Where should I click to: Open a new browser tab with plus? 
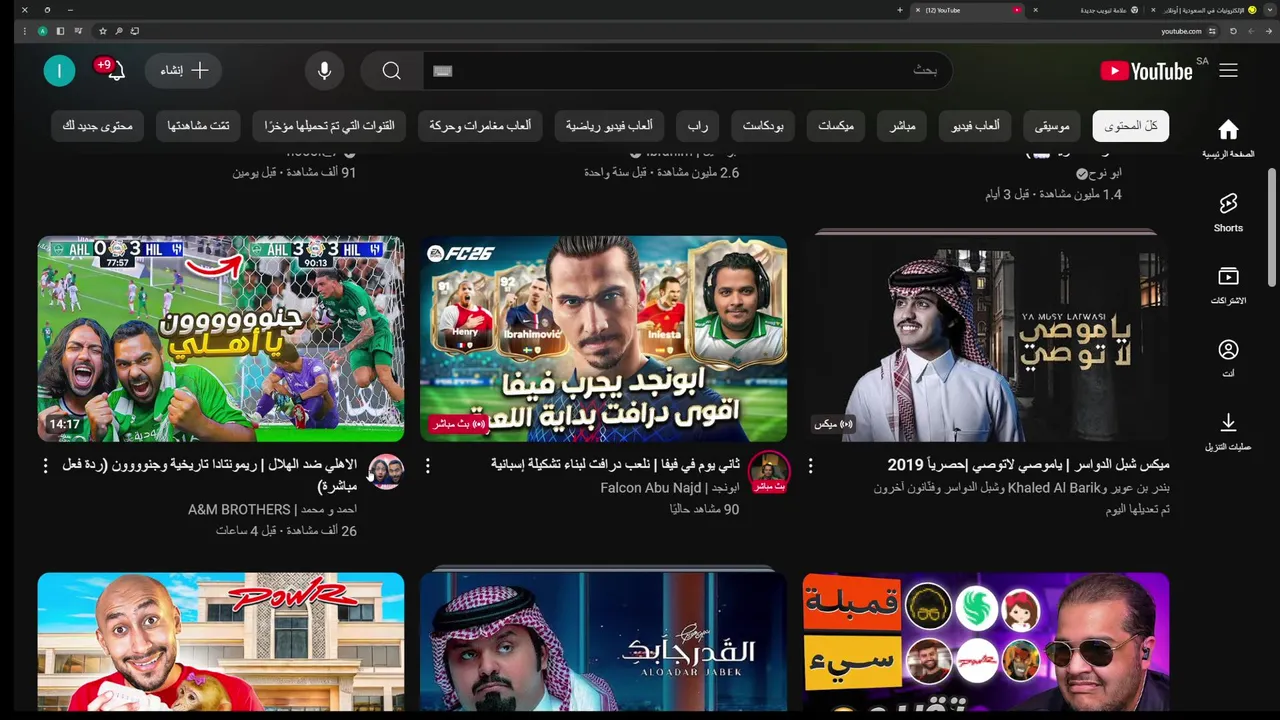click(900, 10)
